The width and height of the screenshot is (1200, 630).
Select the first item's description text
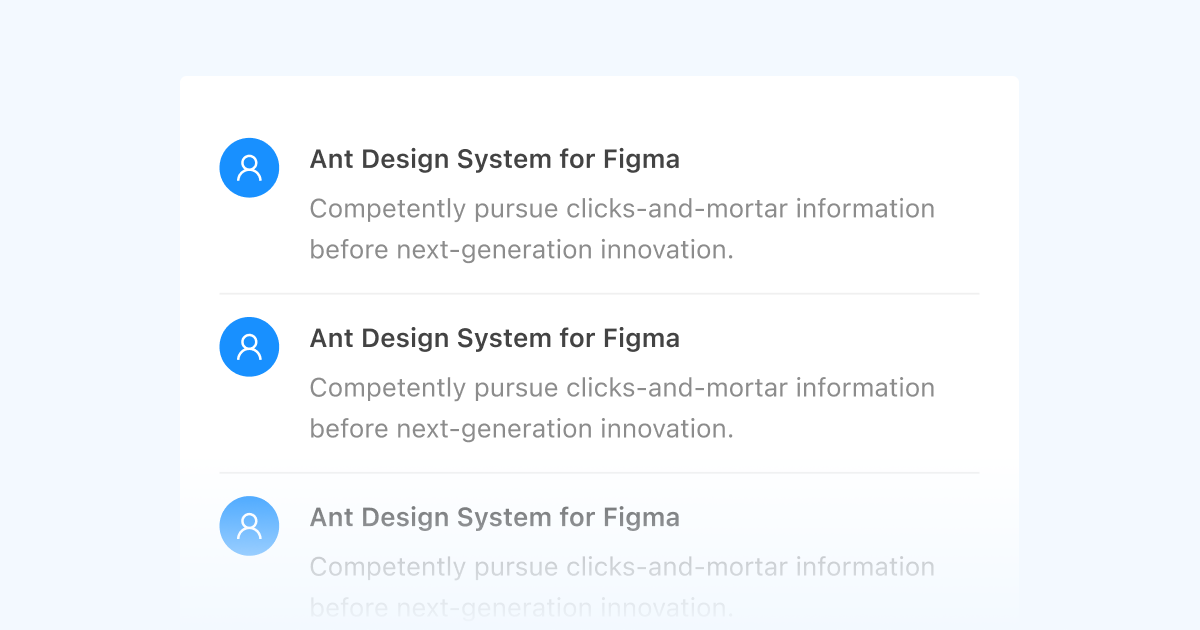[622, 229]
